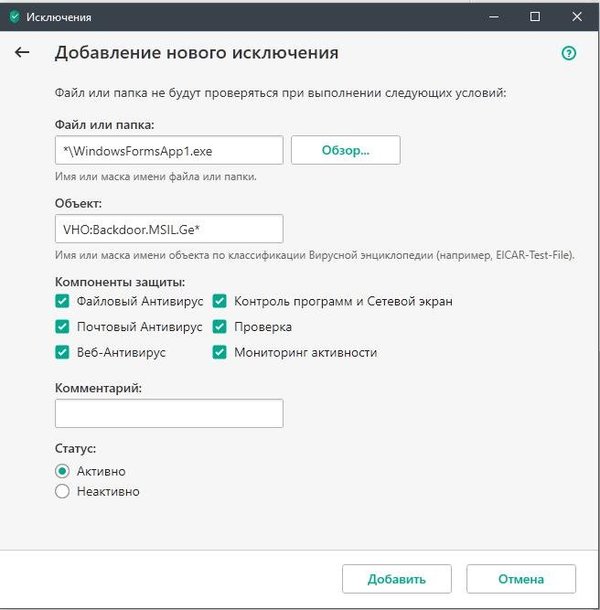Click the Добавить button
The height and width of the screenshot is (610, 600).
pyautogui.click(x=397, y=579)
